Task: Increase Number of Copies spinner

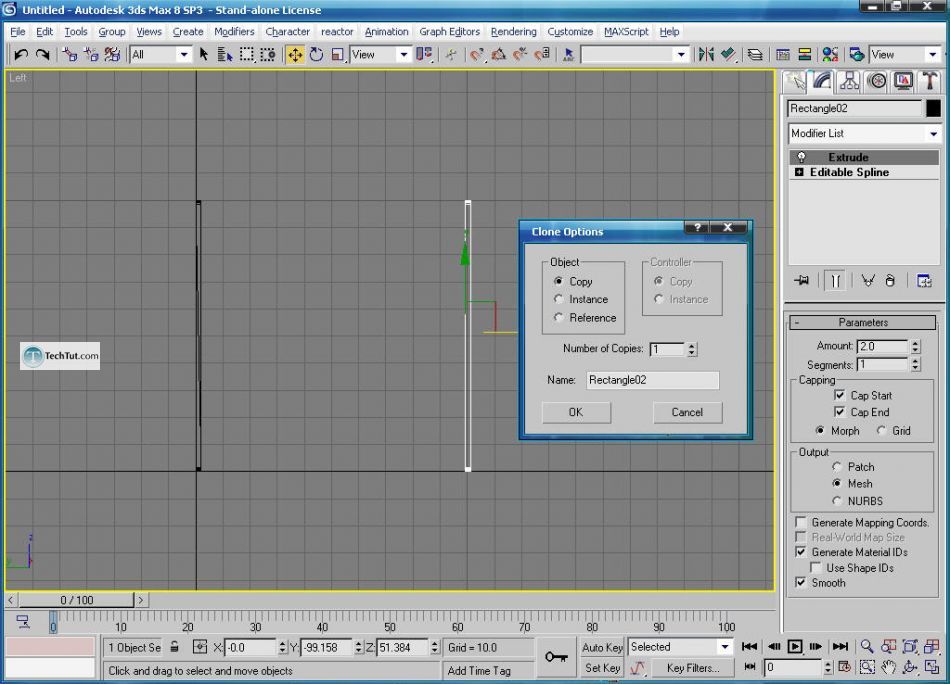Action: pyautogui.click(x=692, y=346)
